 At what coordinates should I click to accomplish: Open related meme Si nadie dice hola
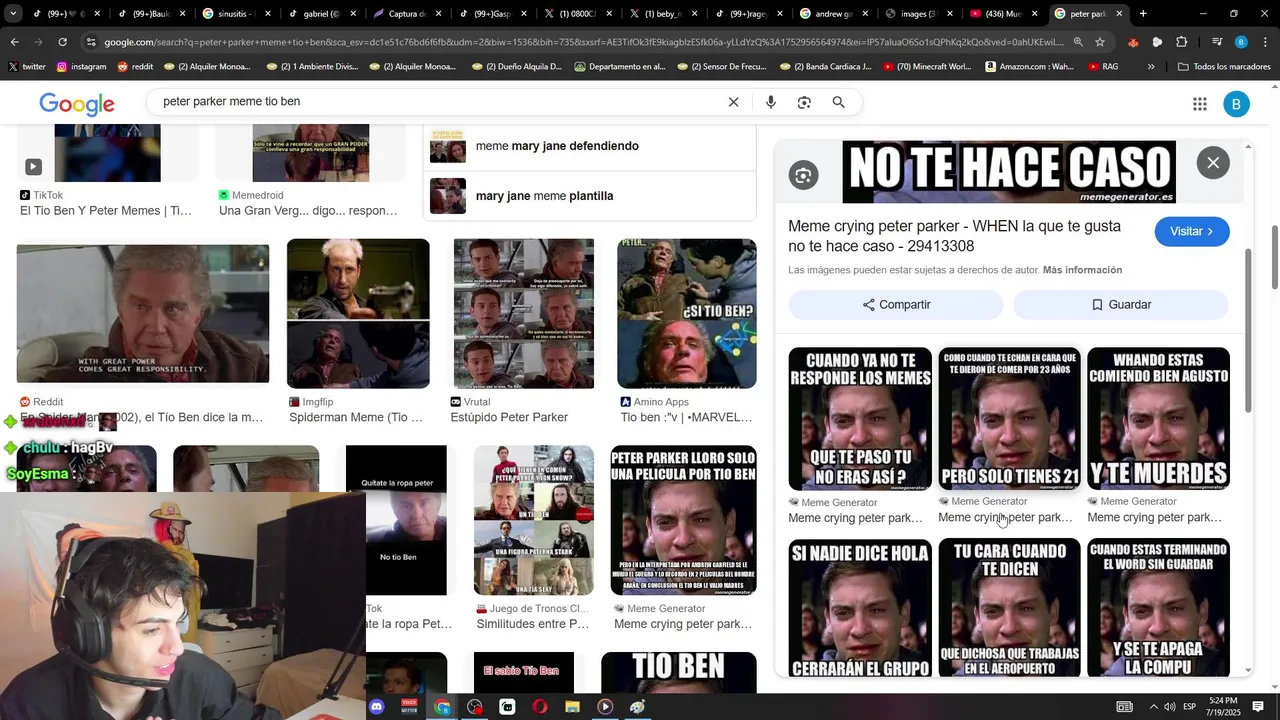point(860,608)
